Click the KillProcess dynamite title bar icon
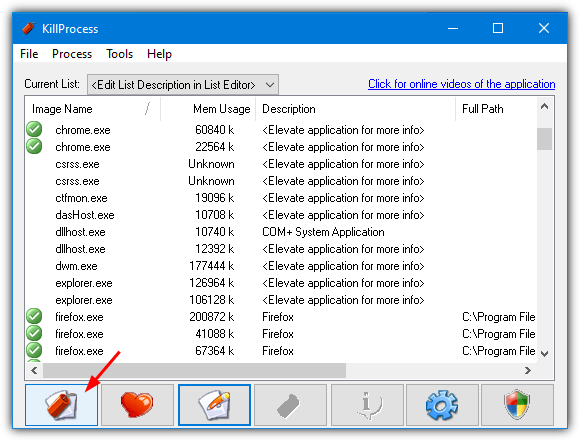This screenshot has height=440, width=580. coord(28,28)
